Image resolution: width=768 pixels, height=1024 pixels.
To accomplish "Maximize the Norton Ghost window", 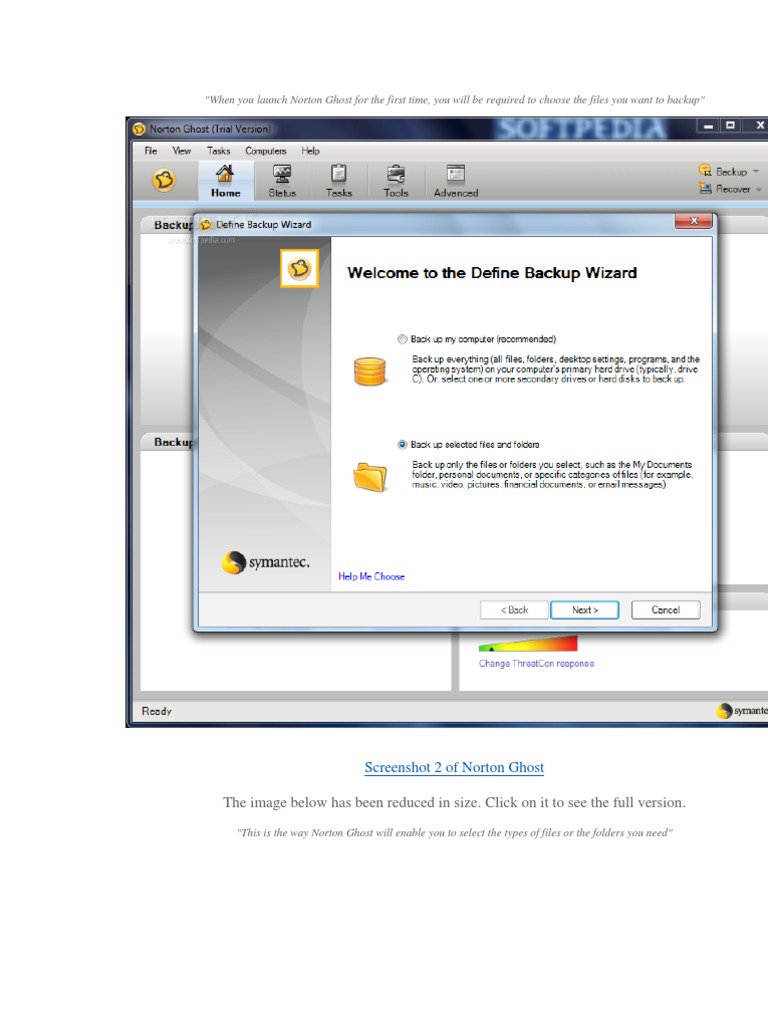I will [x=730, y=125].
